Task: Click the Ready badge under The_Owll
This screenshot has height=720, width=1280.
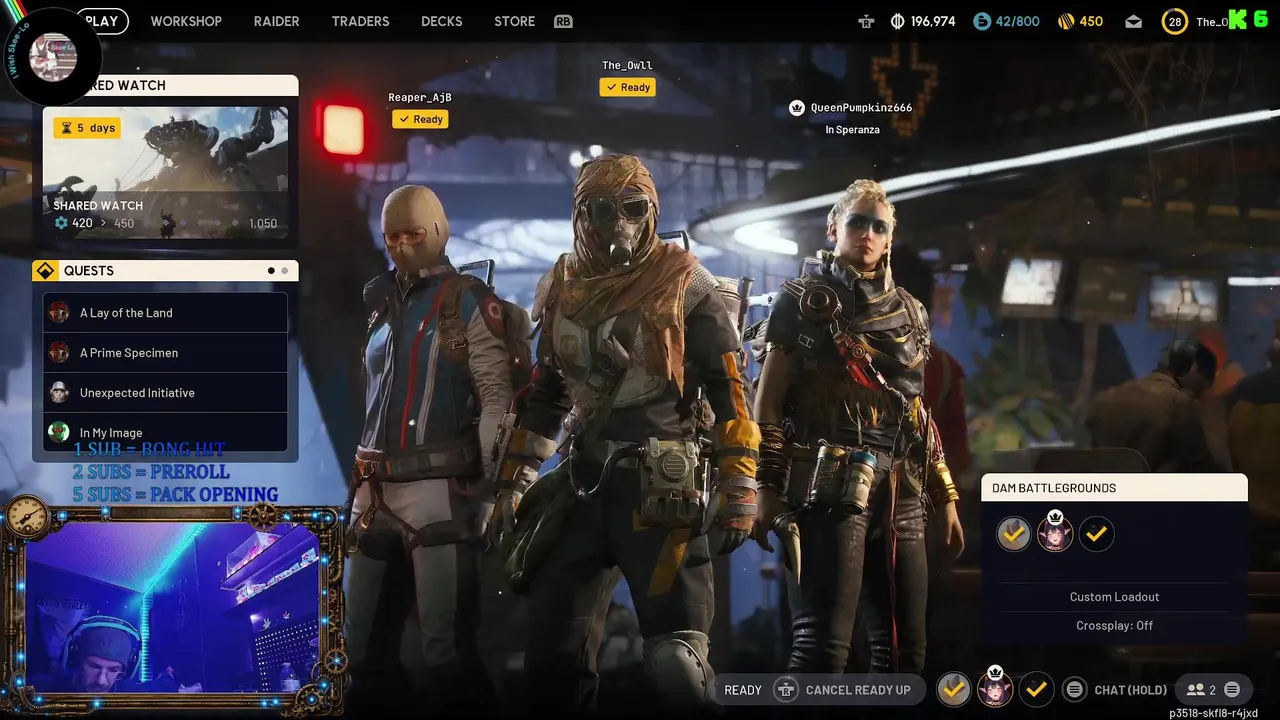Action: [627, 87]
